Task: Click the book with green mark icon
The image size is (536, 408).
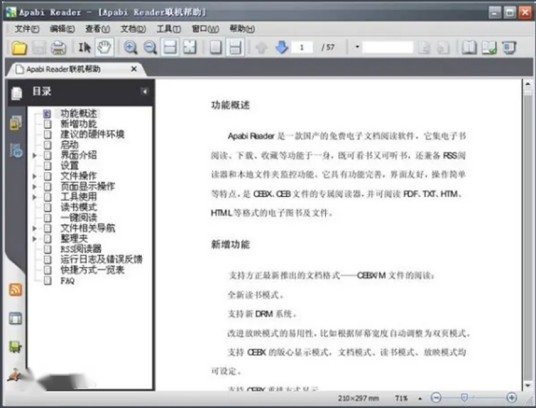Action: click(489, 47)
